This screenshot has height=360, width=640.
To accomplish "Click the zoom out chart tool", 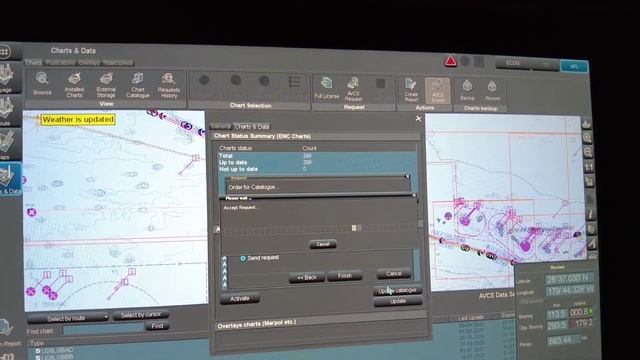I will [x=588, y=152].
